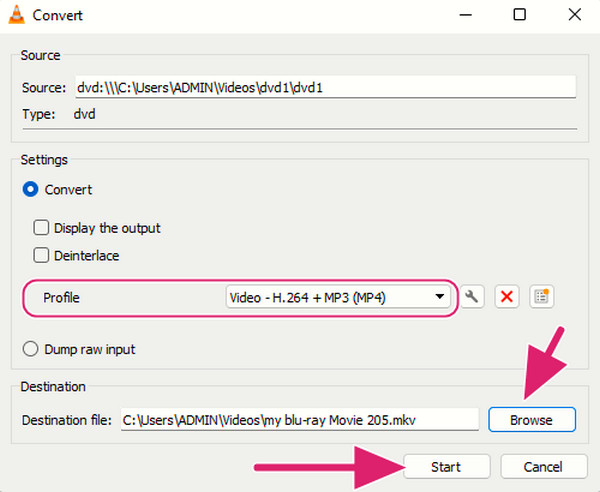Click the VLC cone icon in title bar

tap(16, 15)
